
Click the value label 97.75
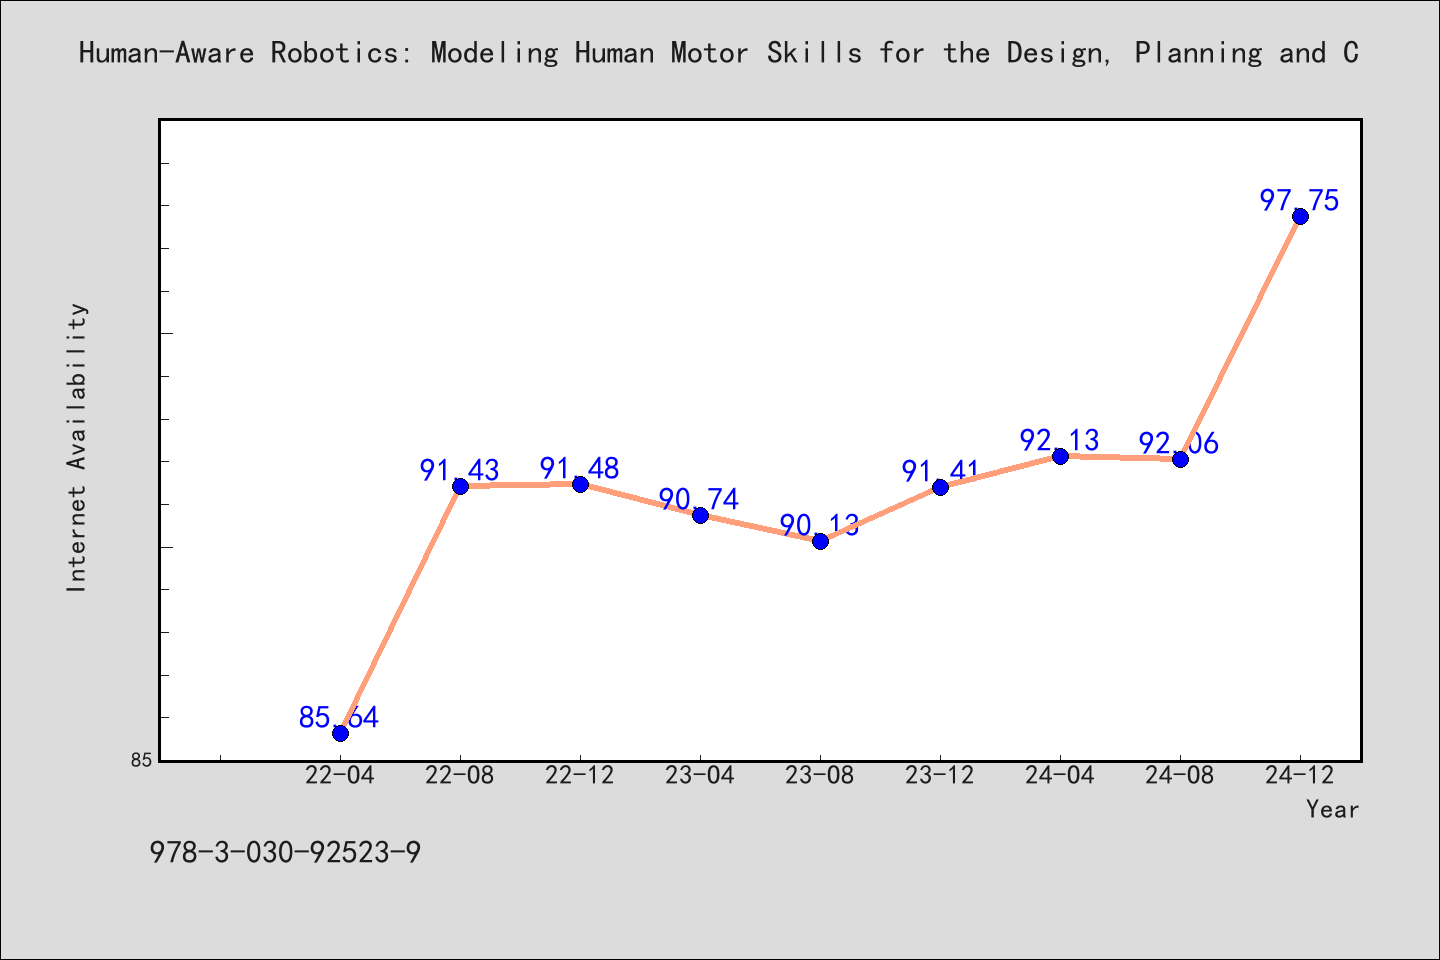click(x=1299, y=201)
